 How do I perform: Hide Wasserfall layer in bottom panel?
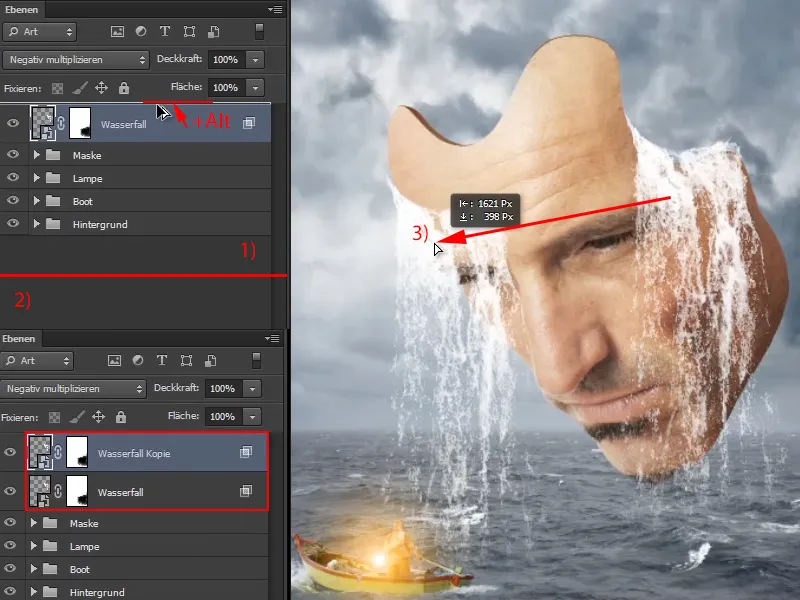pyautogui.click(x=10, y=491)
